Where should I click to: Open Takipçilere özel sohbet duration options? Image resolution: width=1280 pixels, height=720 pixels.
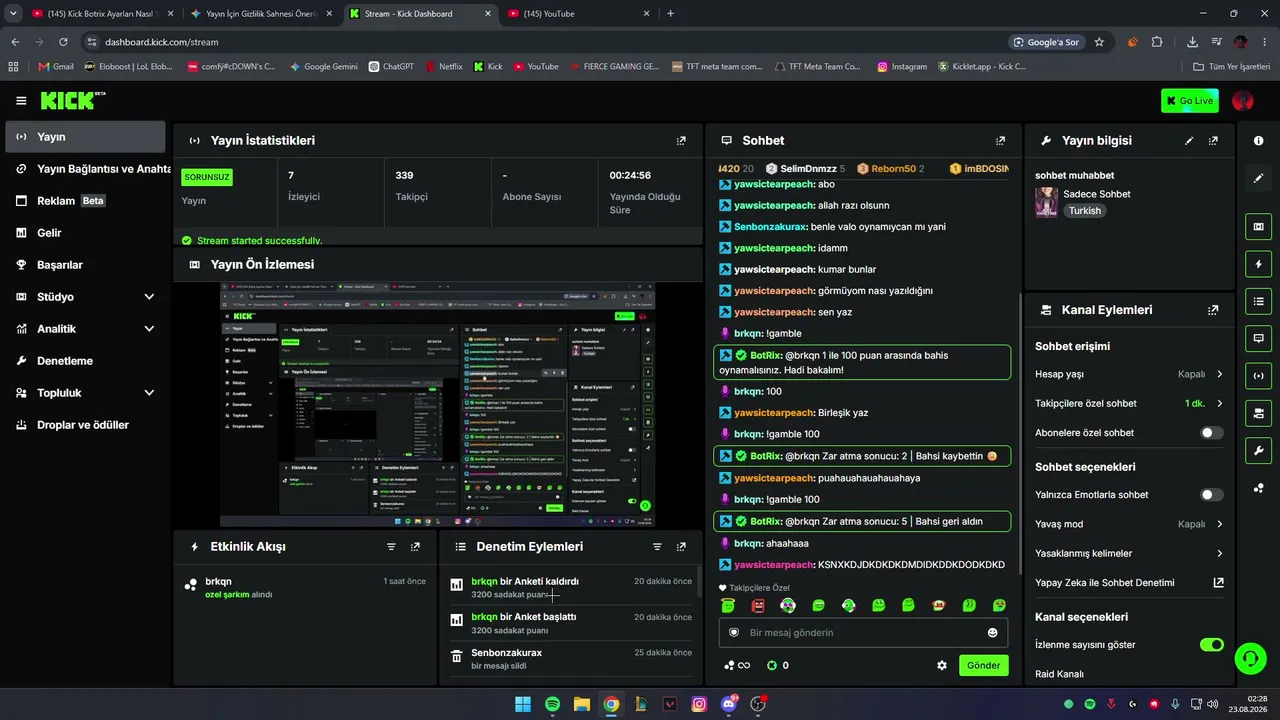pos(1129,403)
